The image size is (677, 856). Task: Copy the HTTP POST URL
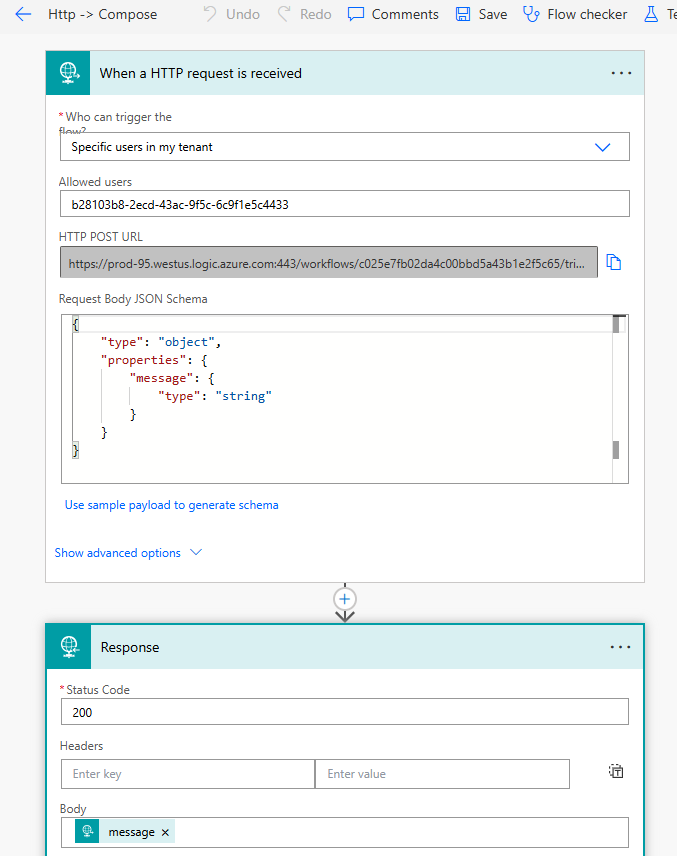[614, 261]
